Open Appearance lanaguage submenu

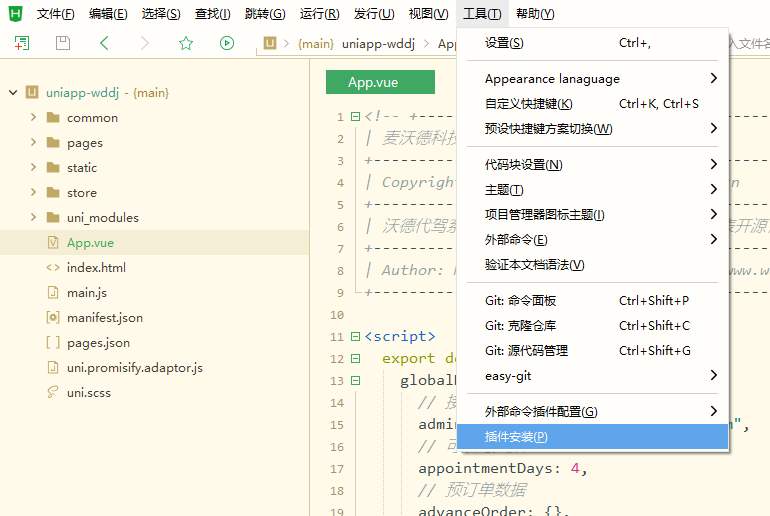pos(593,79)
